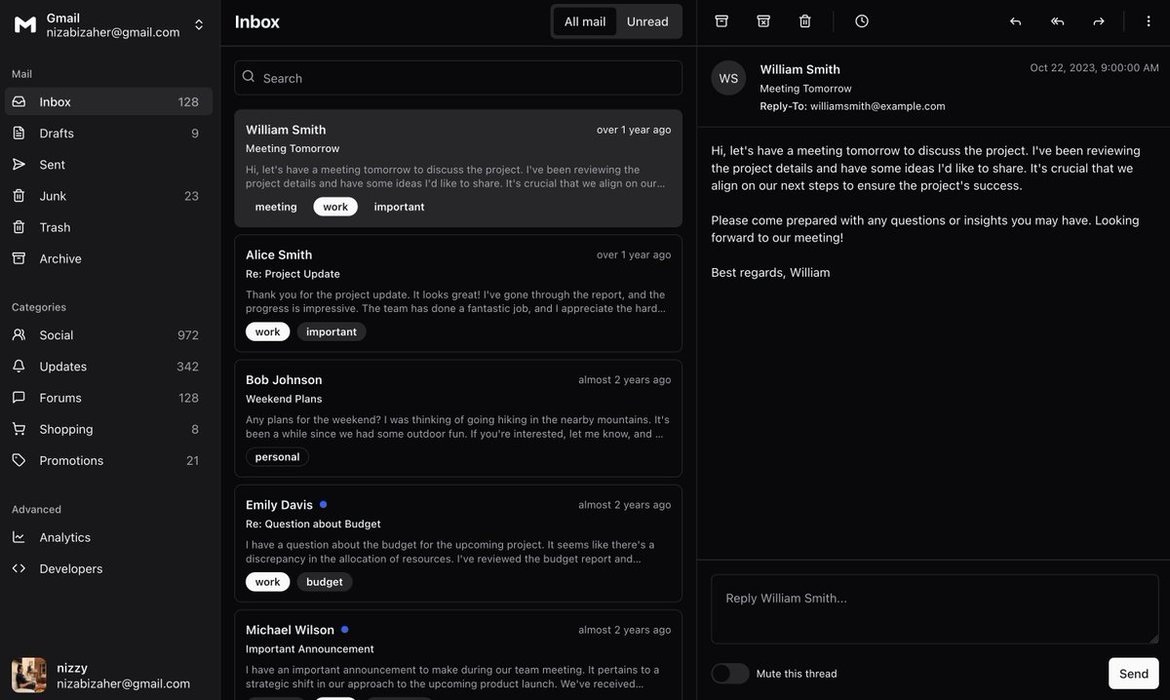This screenshot has height=700, width=1170.
Task: Click into the Reply William Smith text box
Action: pyautogui.click(x=934, y=608)
